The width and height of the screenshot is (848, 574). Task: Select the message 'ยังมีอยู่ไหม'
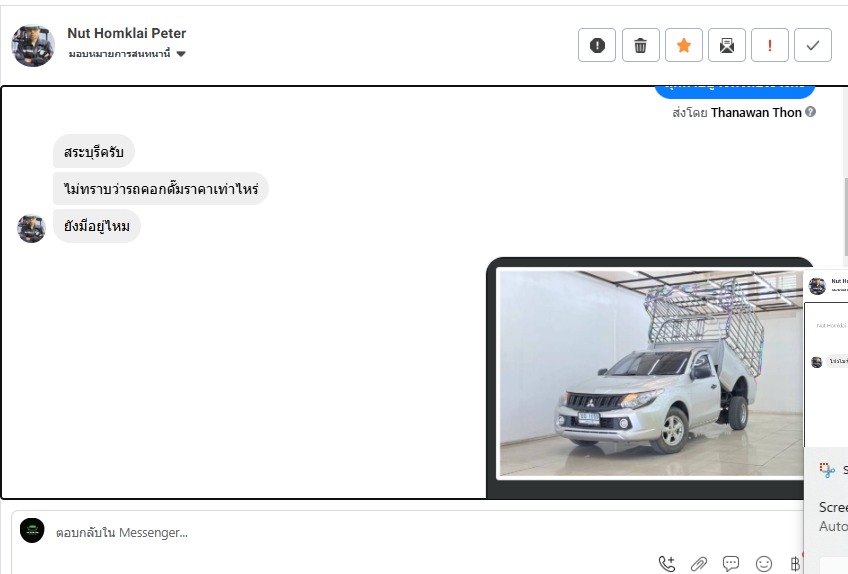point(97,226)
